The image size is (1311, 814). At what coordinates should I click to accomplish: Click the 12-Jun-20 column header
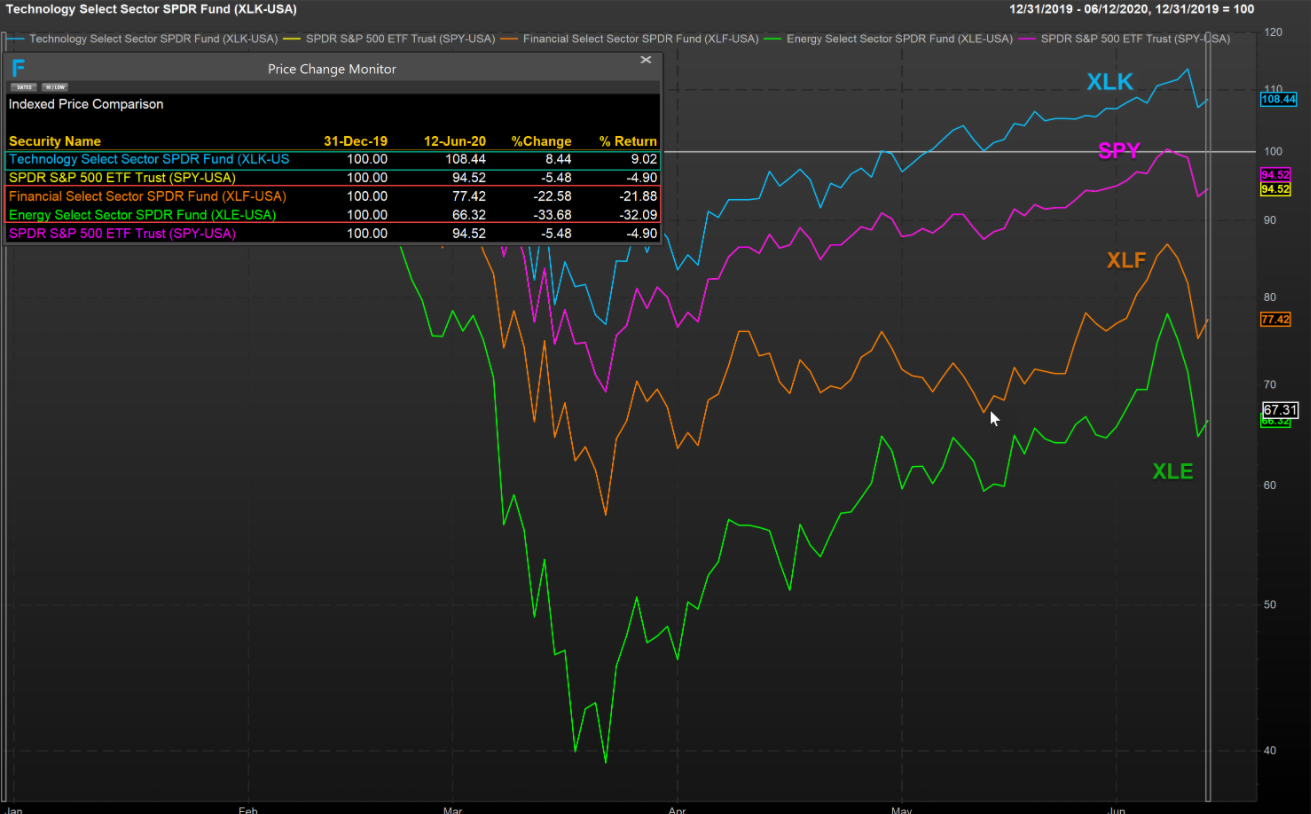click(455, 141)
